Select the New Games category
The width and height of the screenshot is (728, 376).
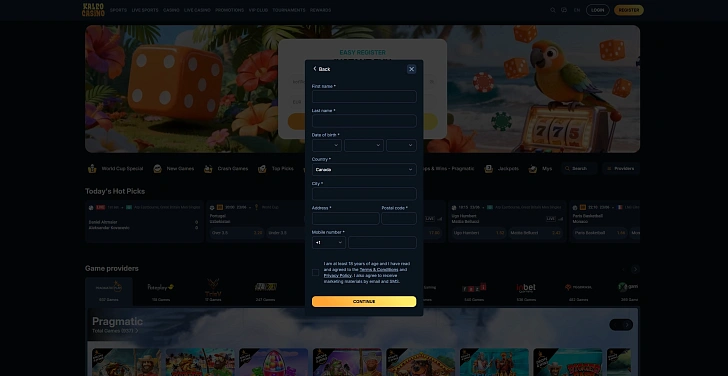(x=180, y=169)
